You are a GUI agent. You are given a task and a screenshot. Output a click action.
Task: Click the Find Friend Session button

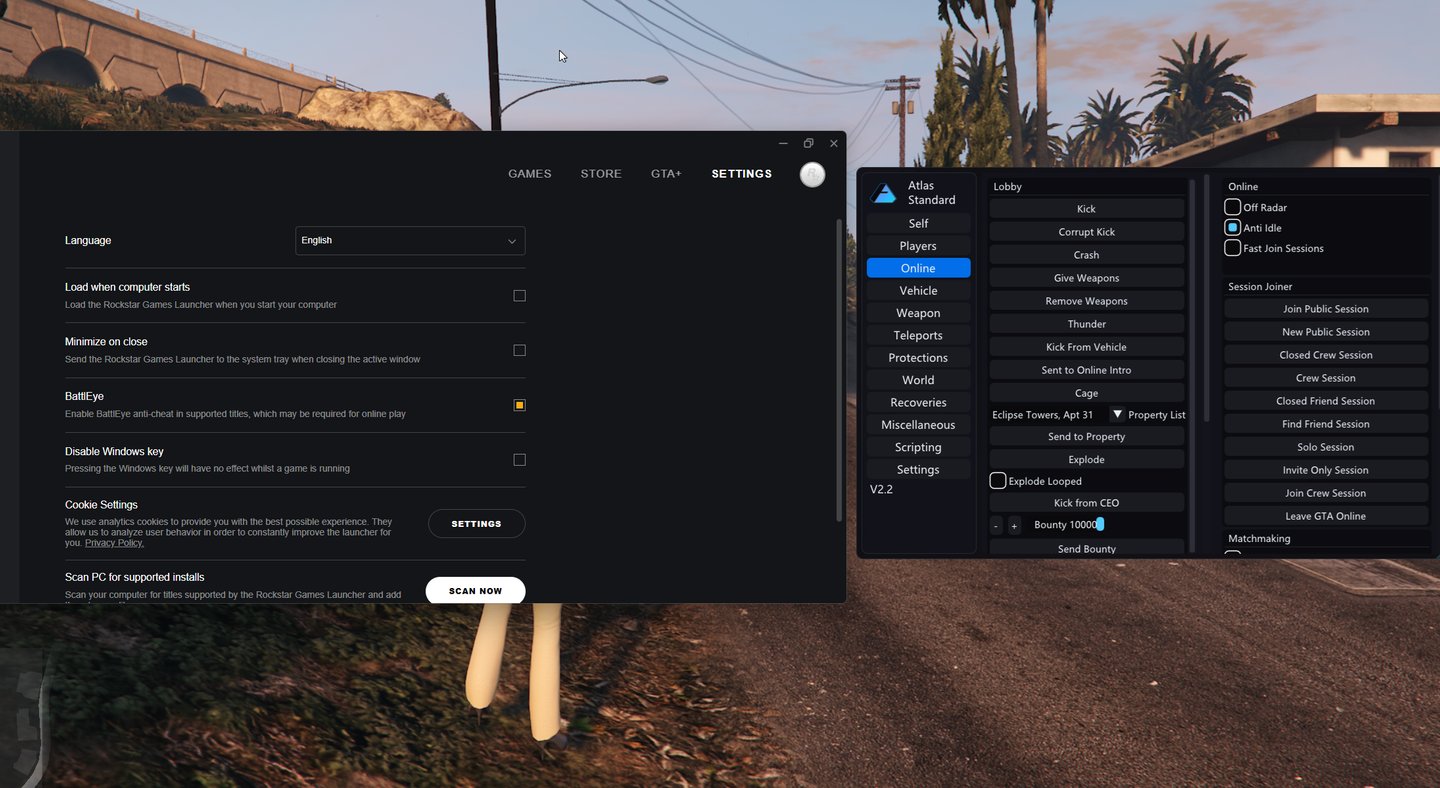tap(1326, 424)
